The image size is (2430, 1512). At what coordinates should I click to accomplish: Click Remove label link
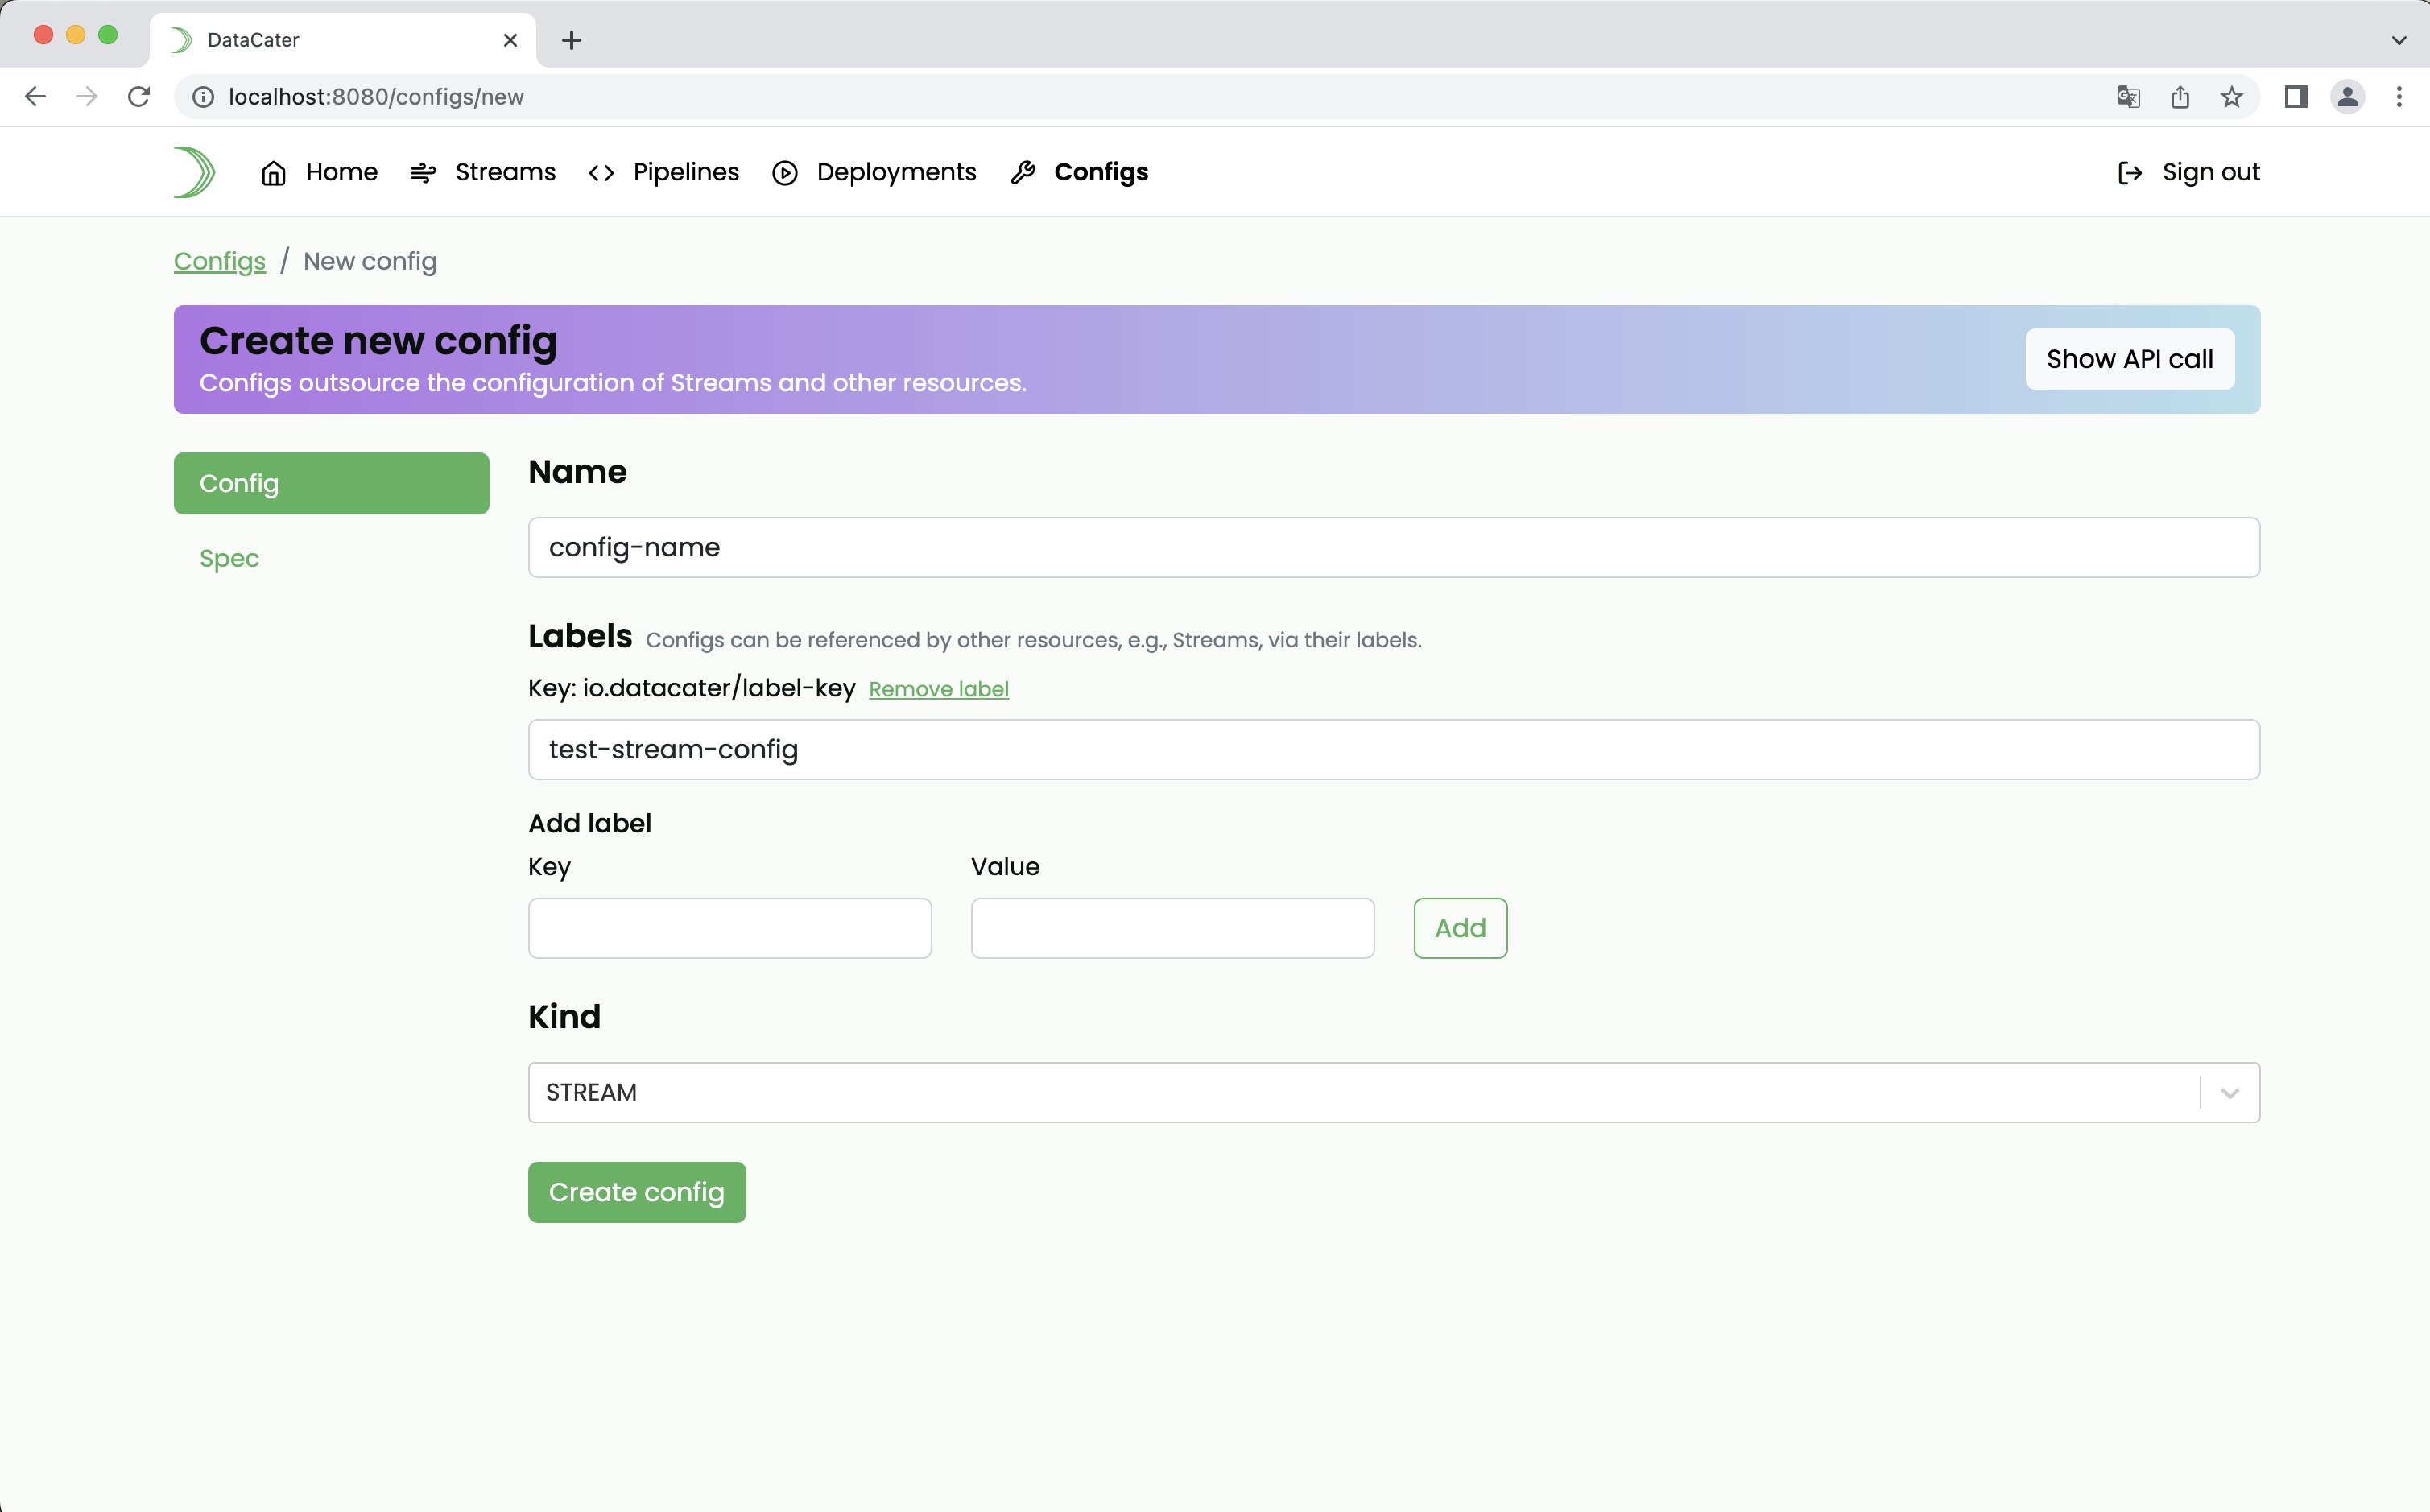[939, 689]
